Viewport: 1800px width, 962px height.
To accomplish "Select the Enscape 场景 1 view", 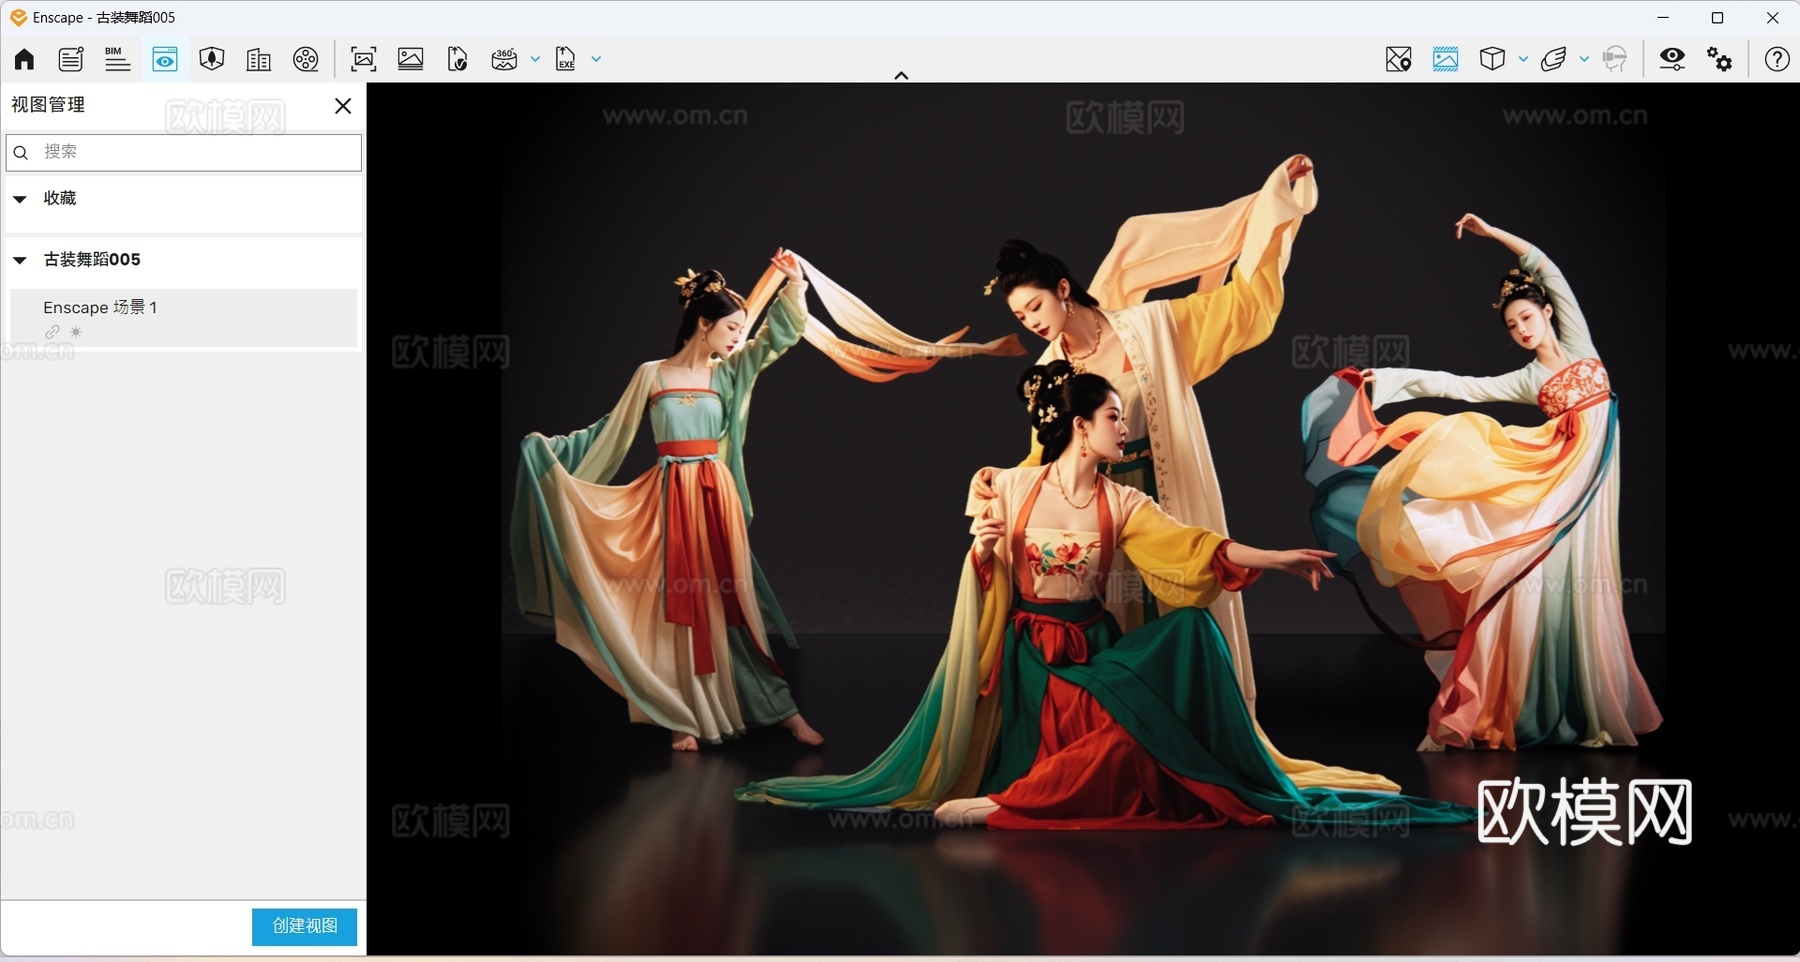I will pos(184,318).
